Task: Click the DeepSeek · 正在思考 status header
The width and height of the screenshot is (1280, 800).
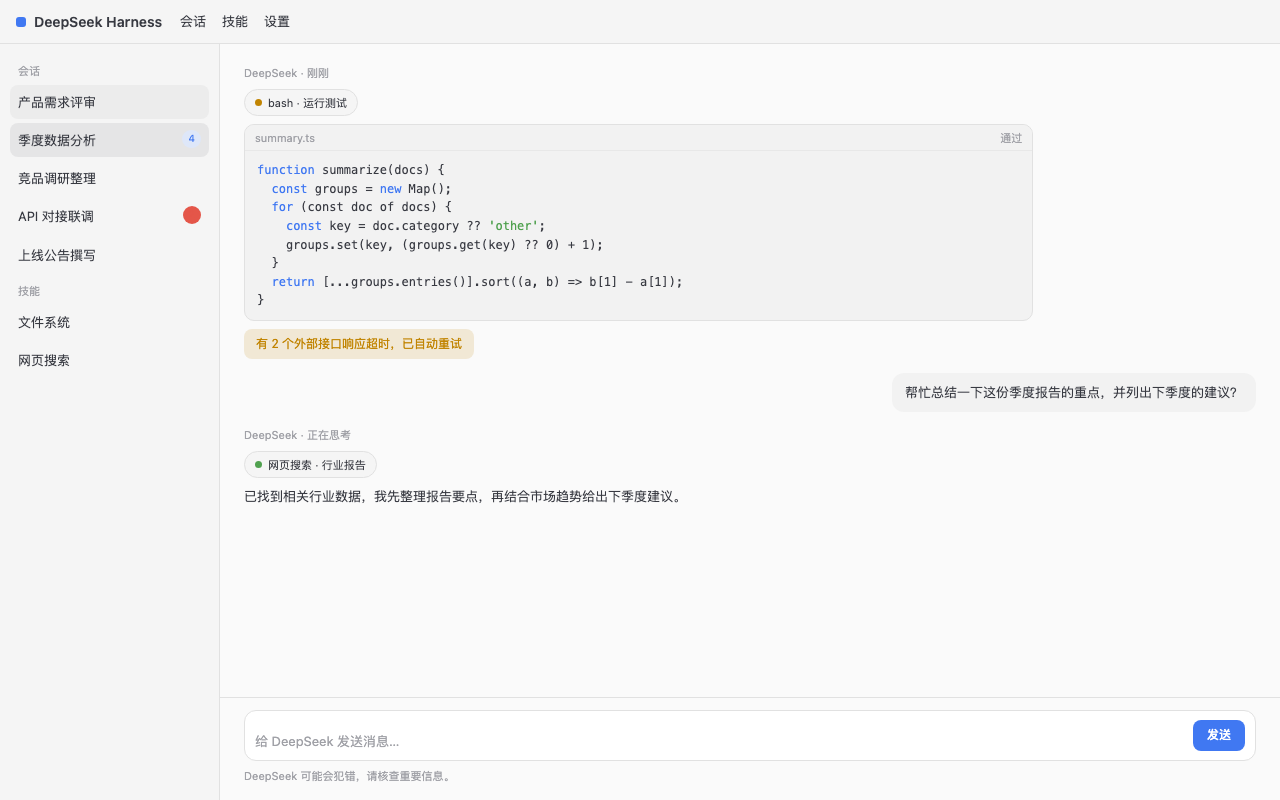Action: coord(297,435)
